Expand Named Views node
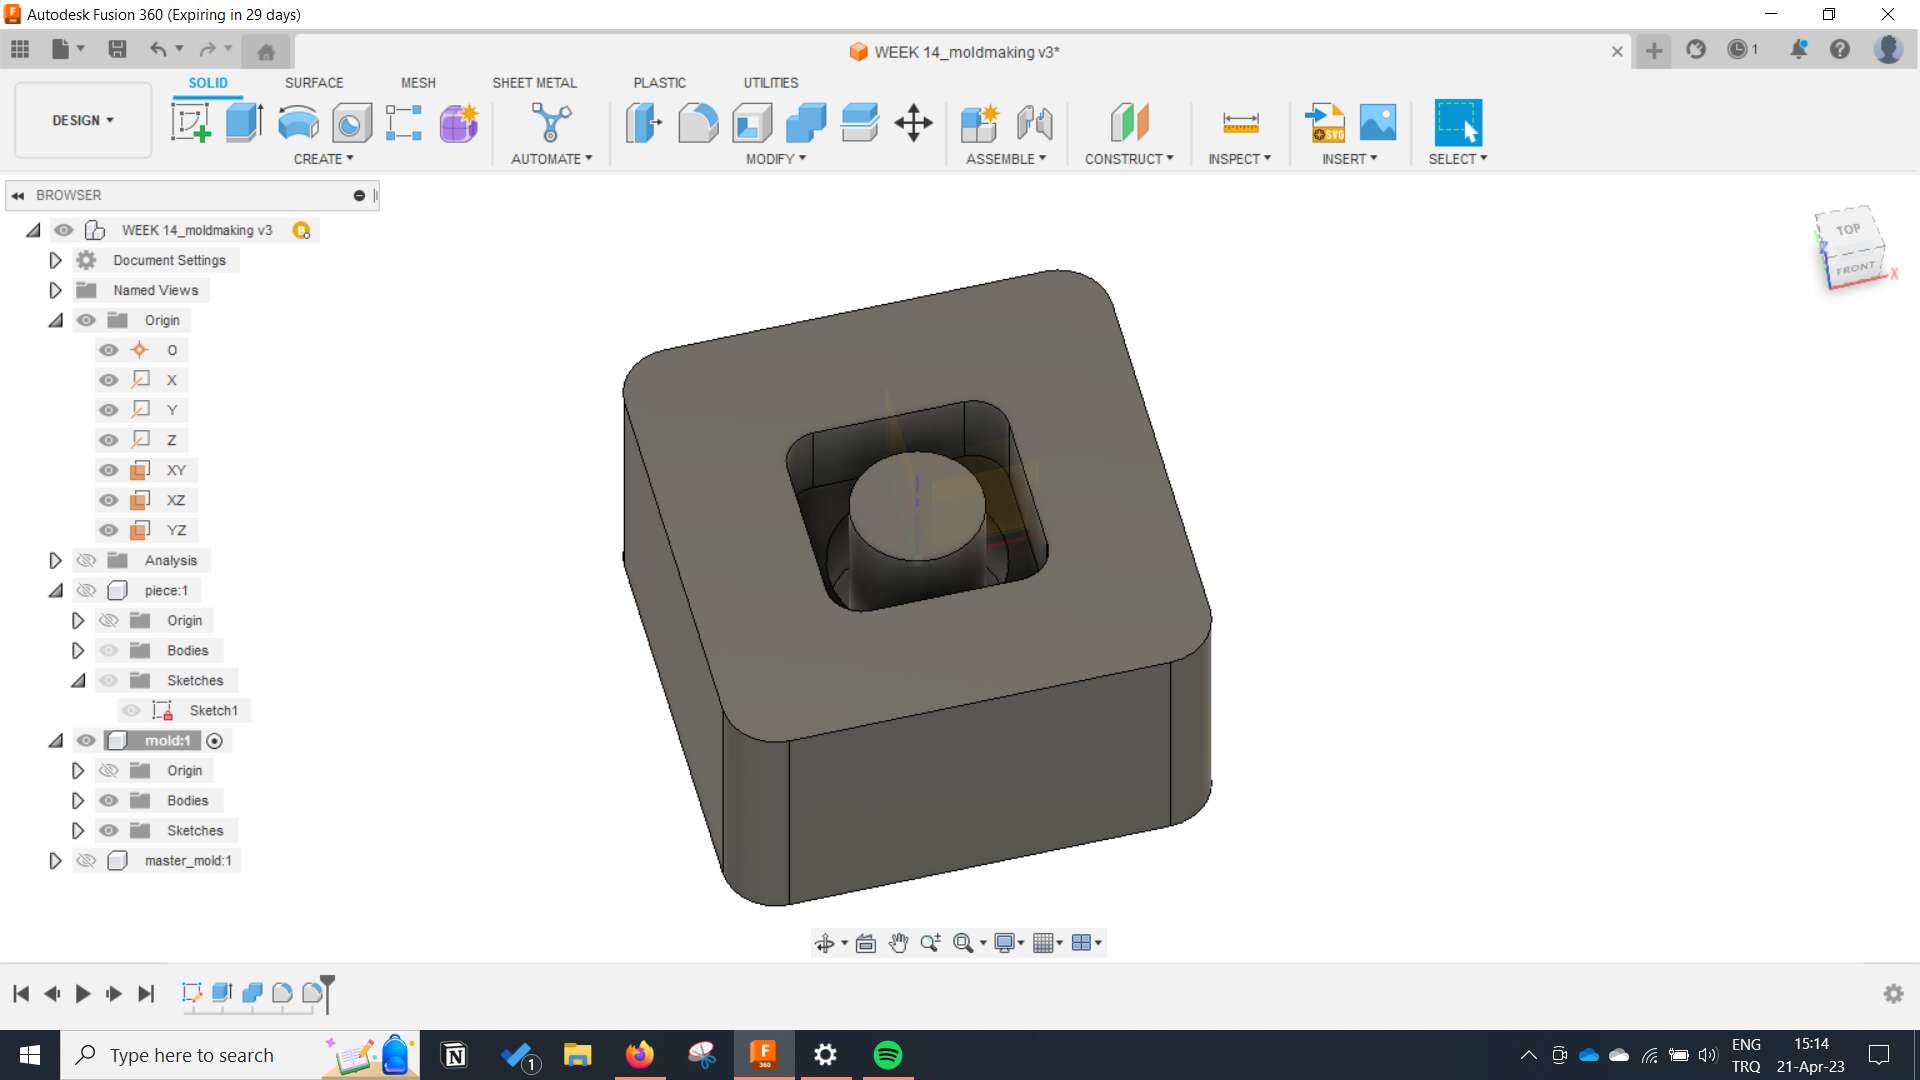This screenshot has width=1920, height=1080. click(x=55, y=290)
